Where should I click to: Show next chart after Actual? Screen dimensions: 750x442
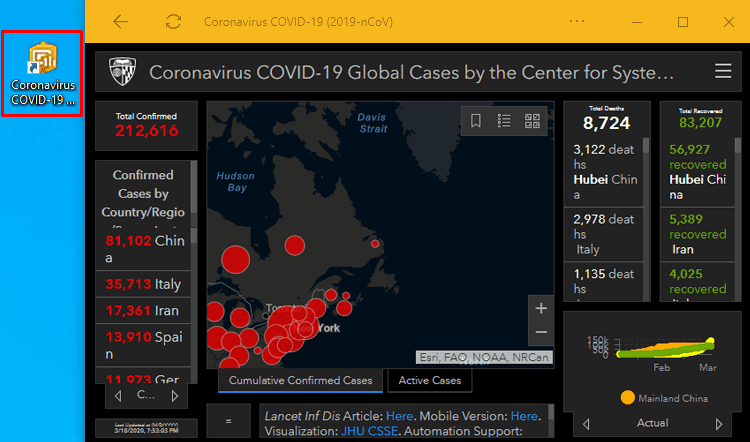[718, 424]
